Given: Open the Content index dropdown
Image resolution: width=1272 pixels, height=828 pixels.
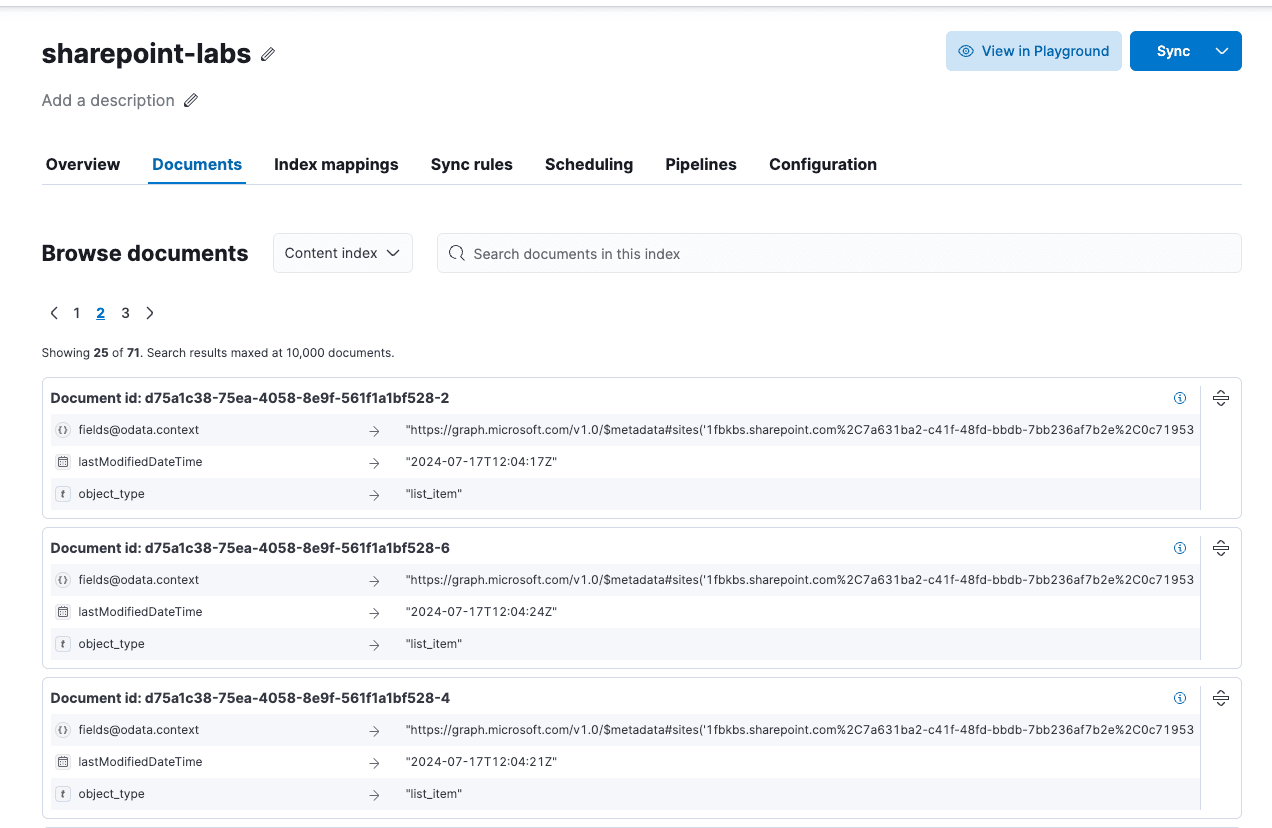Looking at the screenshot, I should (x=342, y=253).
